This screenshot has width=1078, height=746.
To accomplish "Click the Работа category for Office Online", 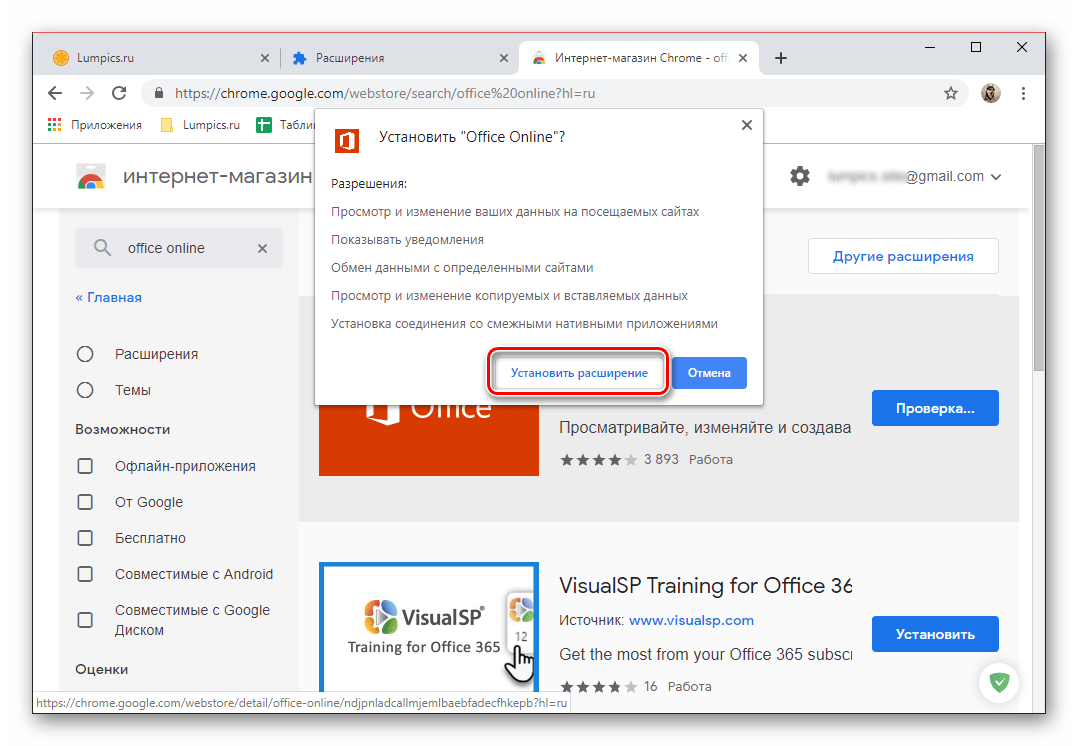I will click(x=710, y=459).
